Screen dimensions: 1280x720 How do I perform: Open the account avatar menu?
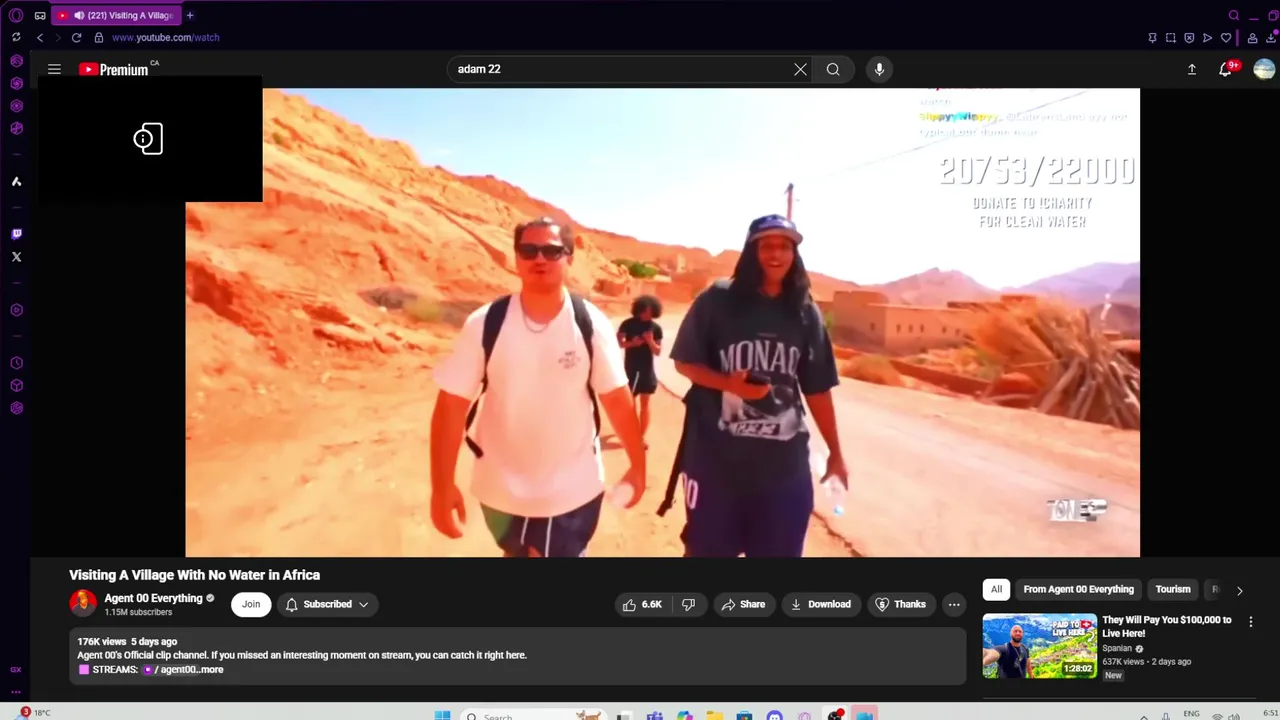(1264, 69)
